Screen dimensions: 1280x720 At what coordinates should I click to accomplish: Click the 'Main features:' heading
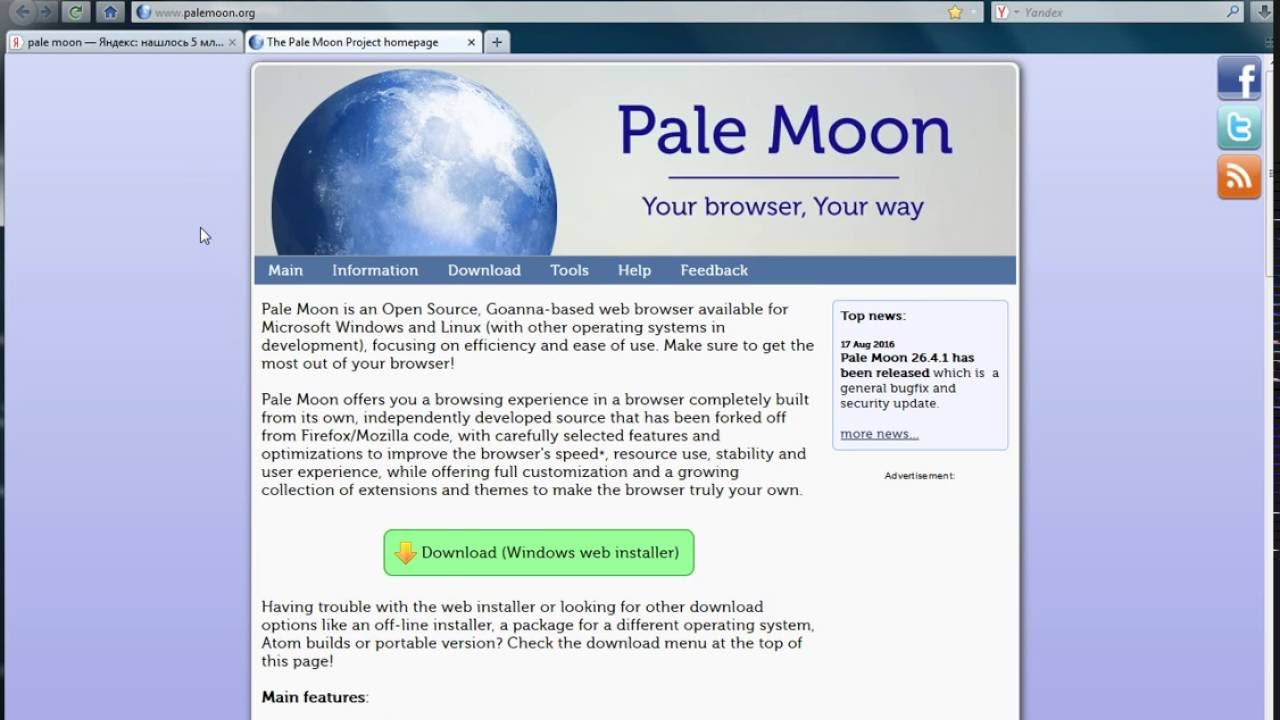coord(315,697)
